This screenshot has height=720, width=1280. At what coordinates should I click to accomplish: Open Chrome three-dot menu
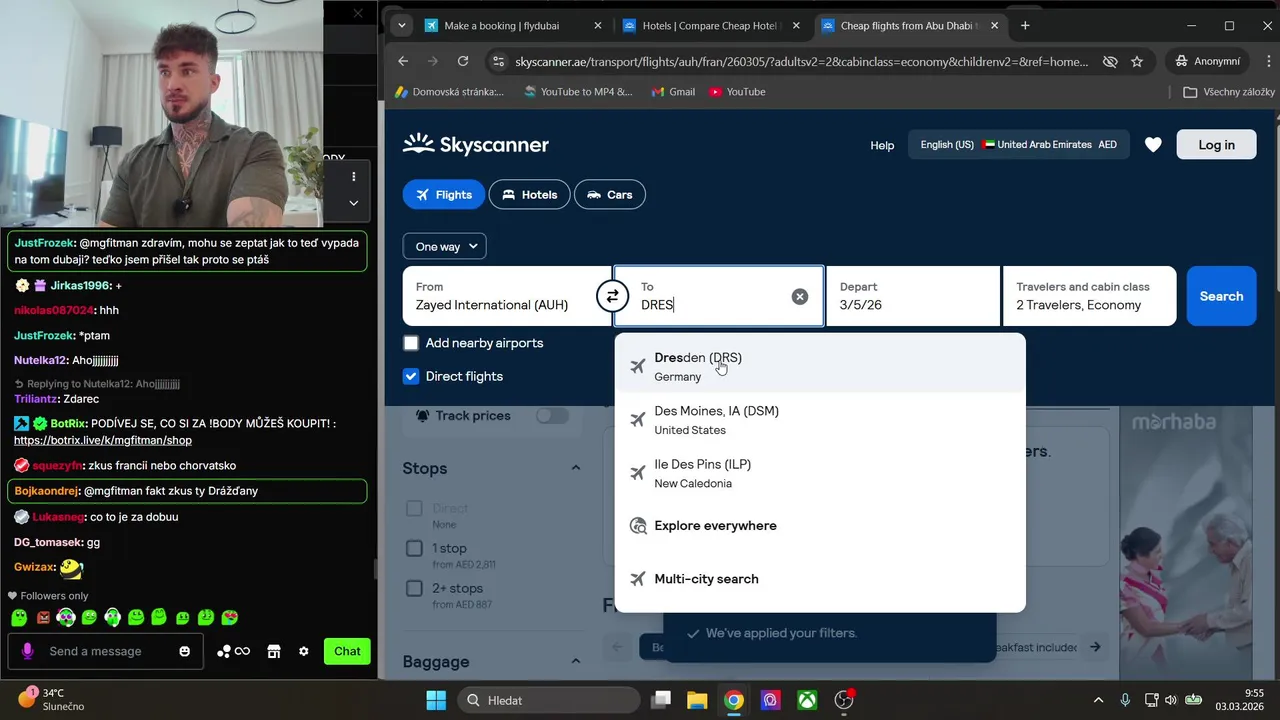point(1269,61)
